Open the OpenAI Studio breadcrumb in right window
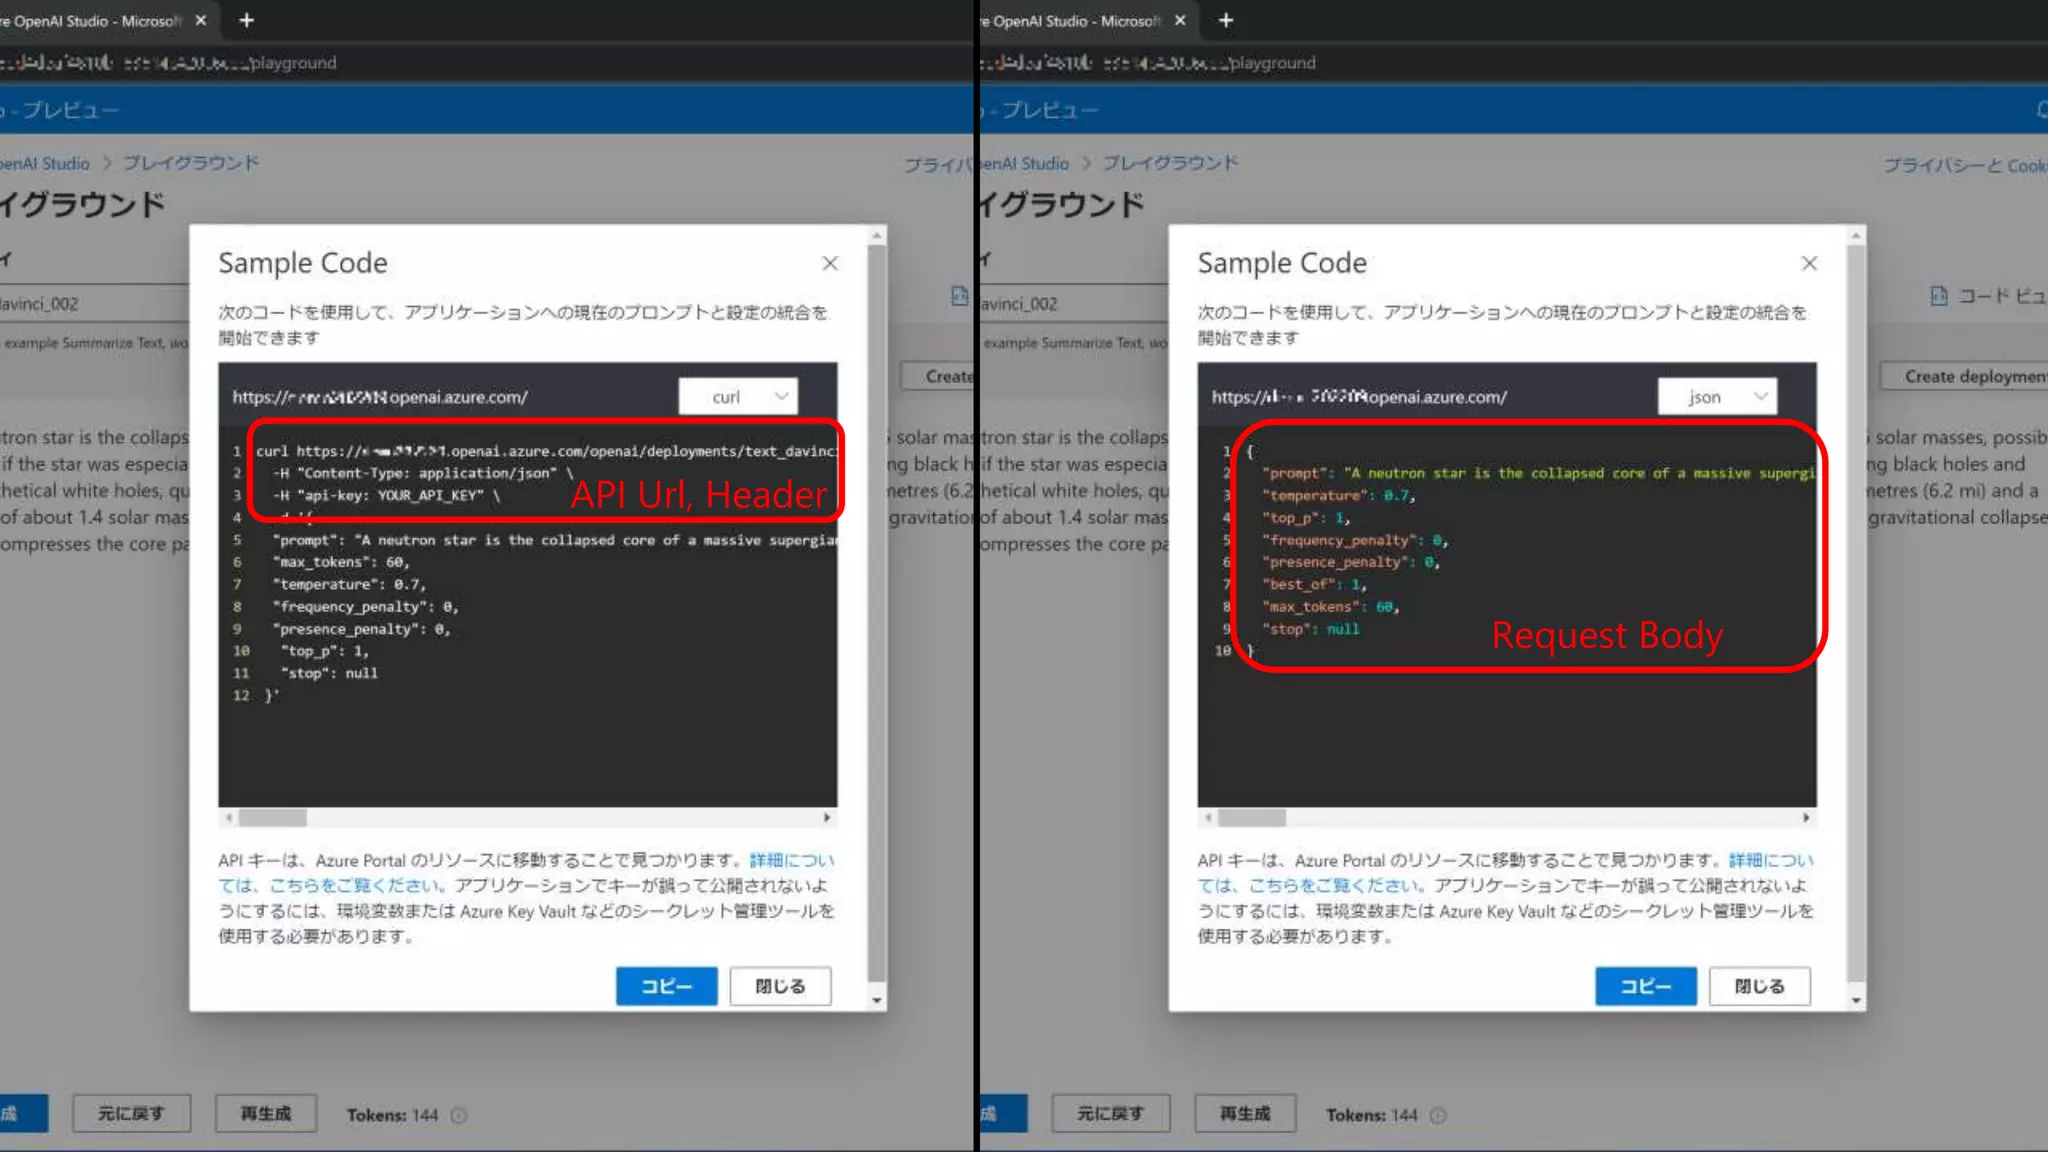This screenshot has height=1152, width=2048. [1024, 163]
